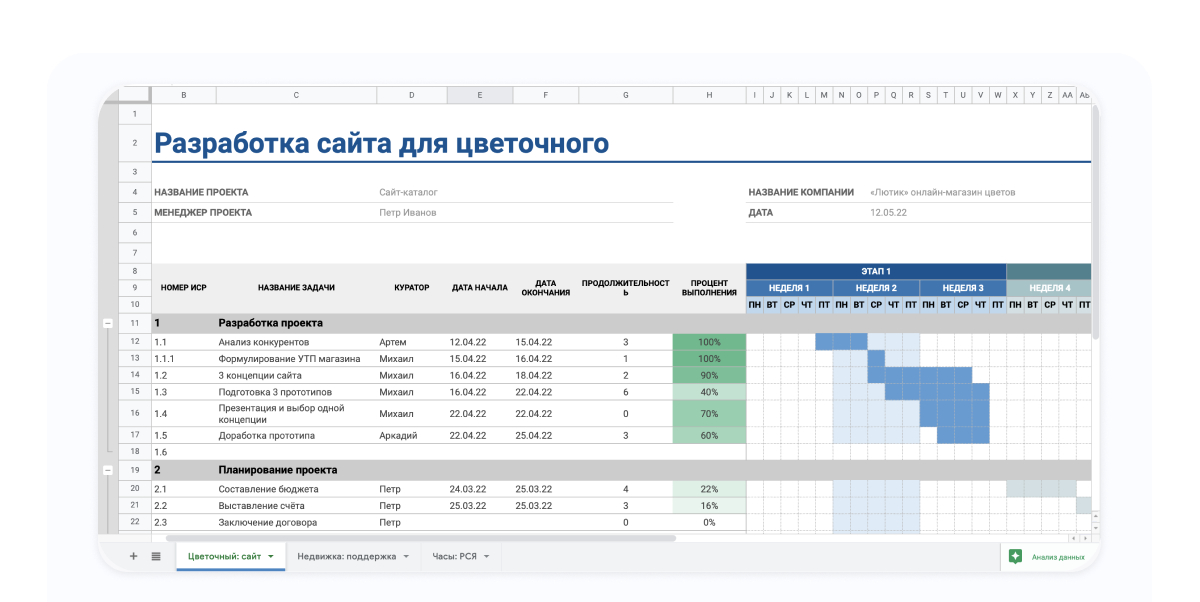Image resolution: width=1200 pixels, height=602 pixels.
Task: Select the Выставление счёта task cell
Action: pos(296,506)
